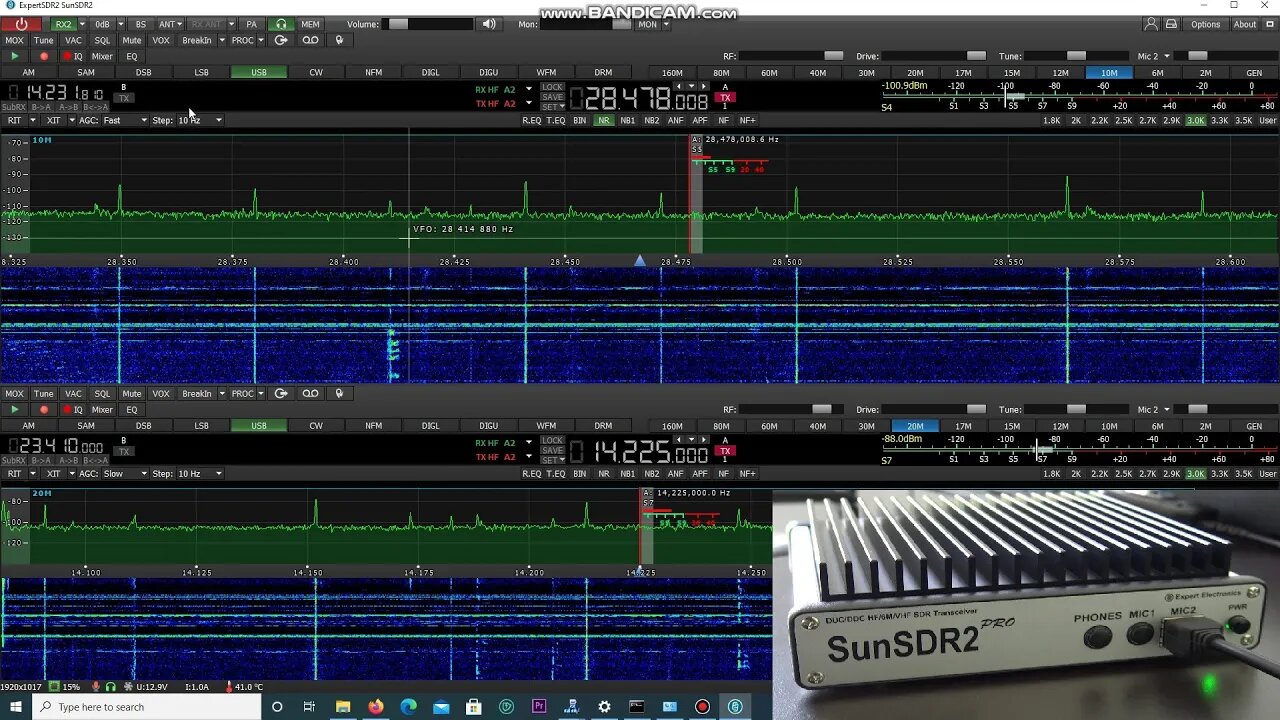Open the Options button

point(1206,24)
